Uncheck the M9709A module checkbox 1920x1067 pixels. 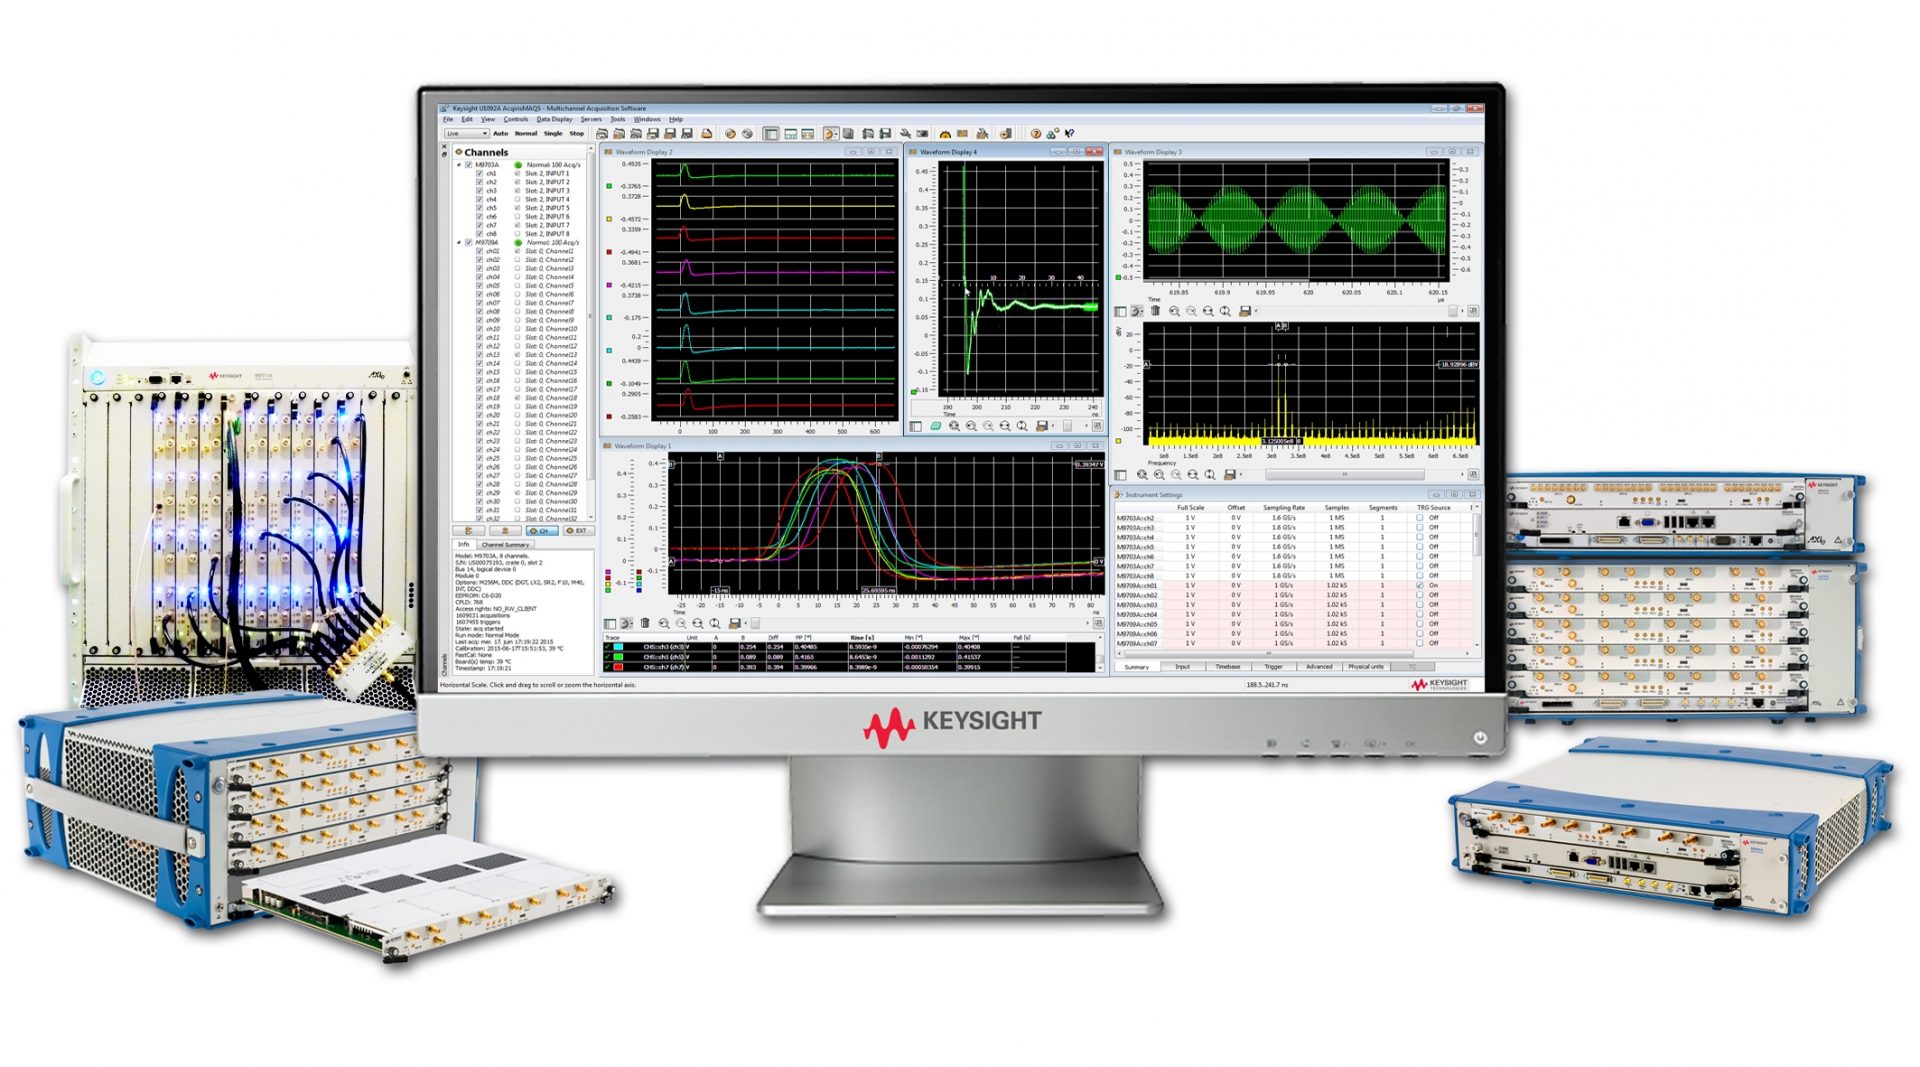(468, 242)
